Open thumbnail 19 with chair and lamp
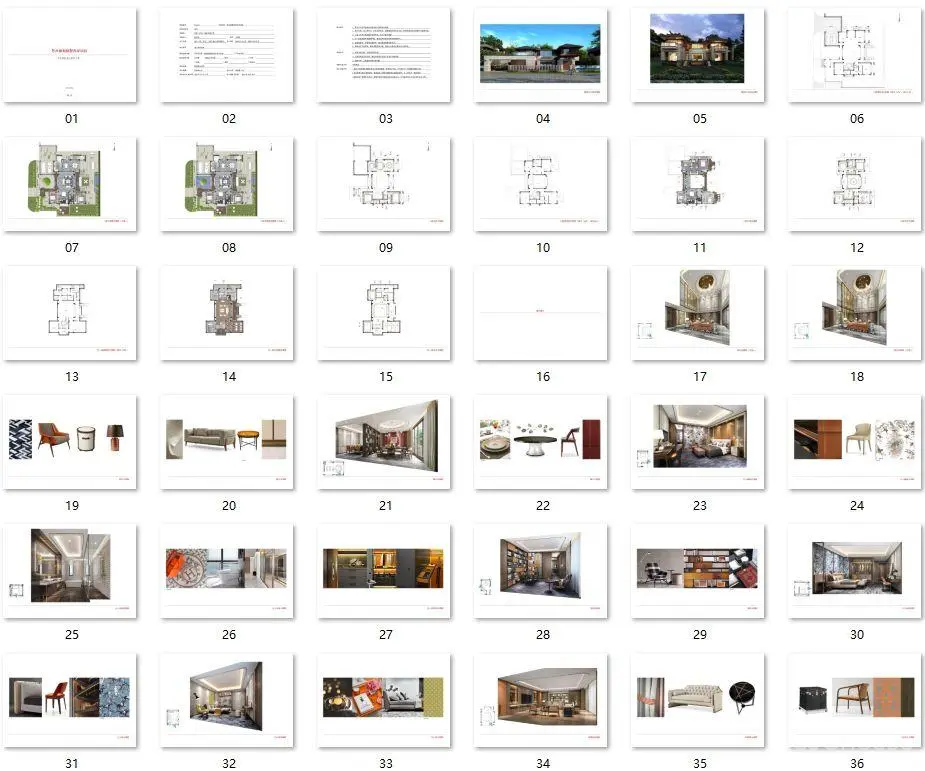Screen dimensions: 925x771 (x=71, y=441)
